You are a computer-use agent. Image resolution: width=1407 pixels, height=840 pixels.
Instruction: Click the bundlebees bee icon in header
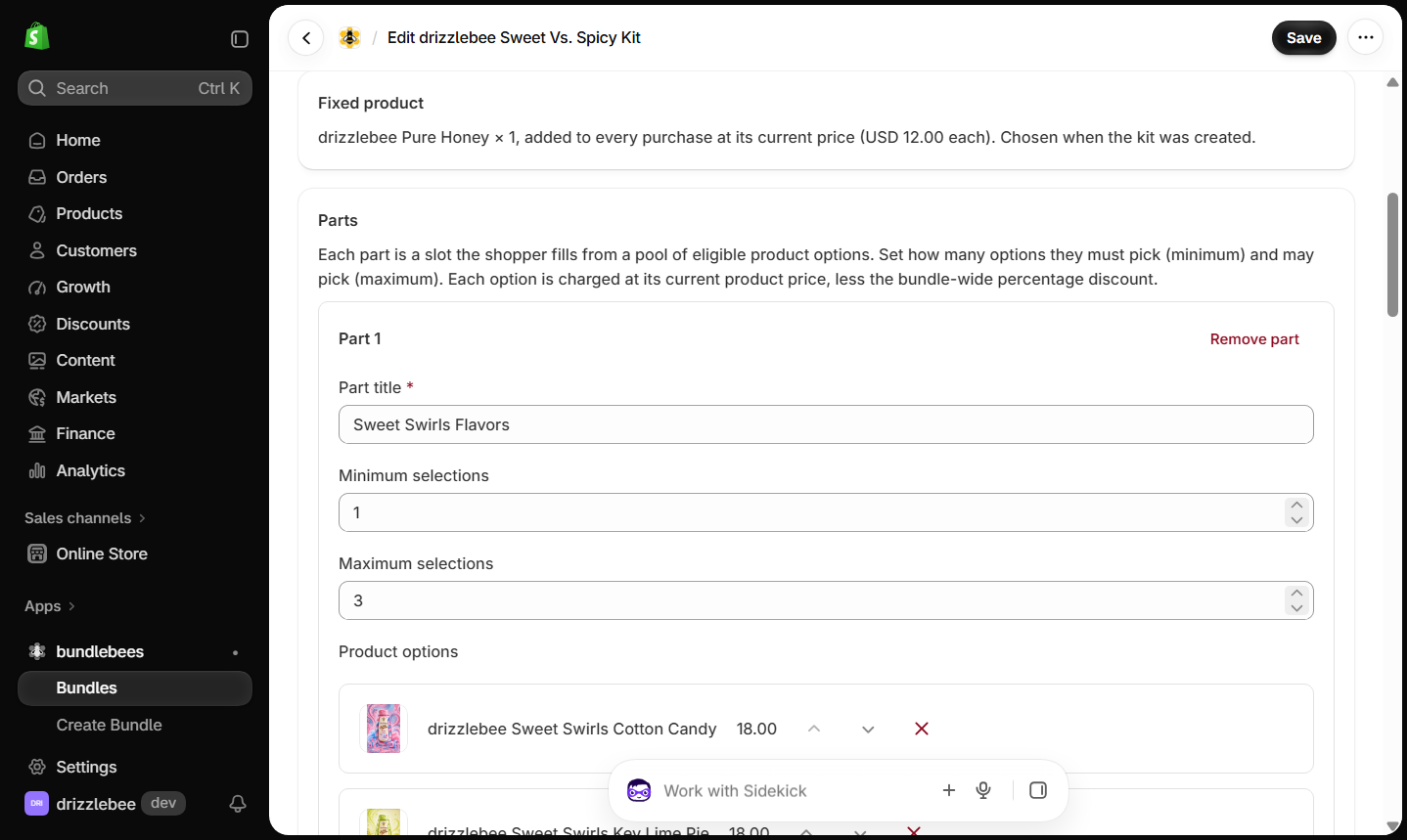(x=349, y=38)
